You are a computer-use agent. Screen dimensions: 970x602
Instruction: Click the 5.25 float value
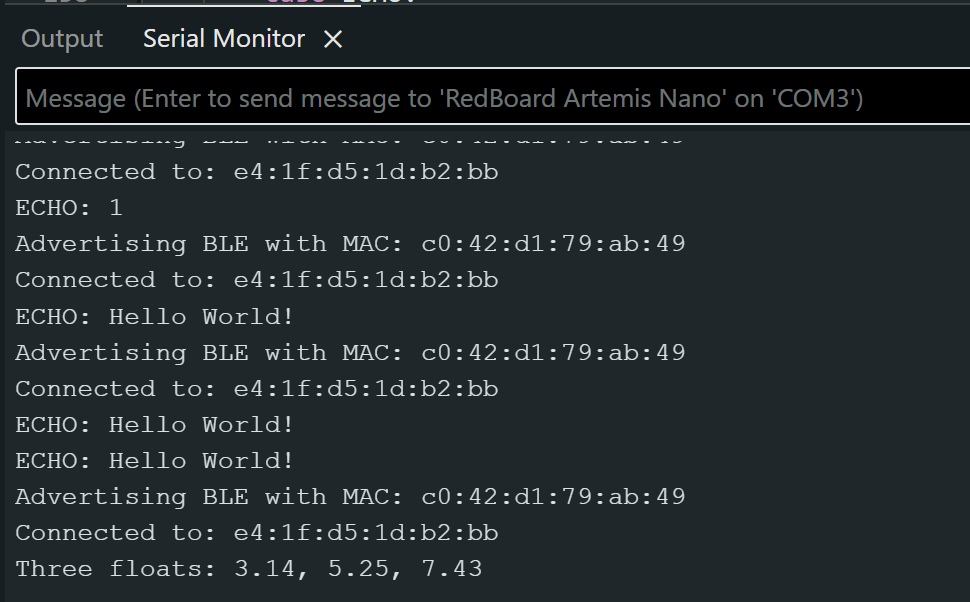tap(348, 569)
